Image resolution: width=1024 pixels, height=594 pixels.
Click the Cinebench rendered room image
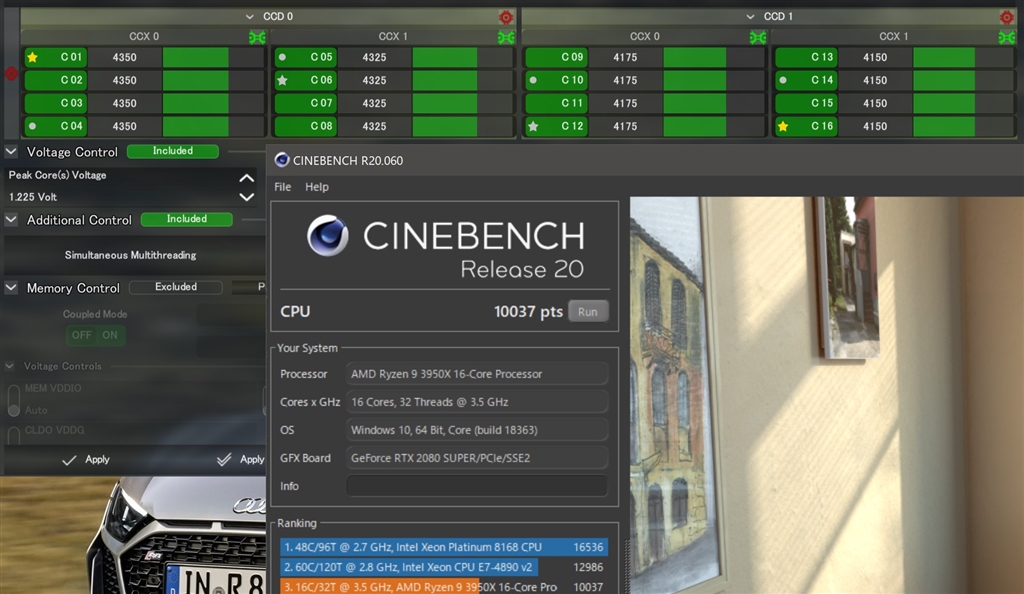pyautogui.click(x=827, y=396)
